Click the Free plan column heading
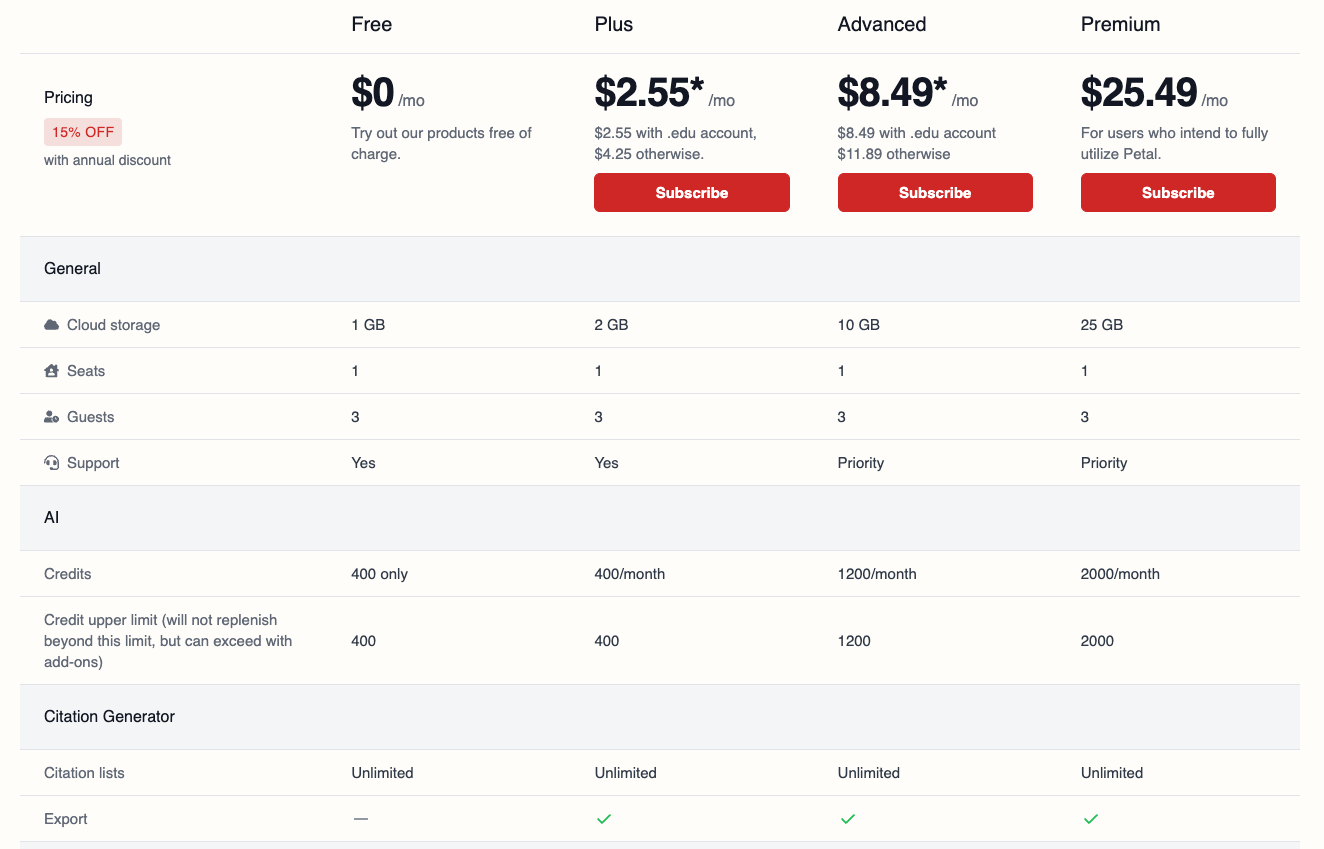Screen dimensions: 1324x849 tap(371, 24)
